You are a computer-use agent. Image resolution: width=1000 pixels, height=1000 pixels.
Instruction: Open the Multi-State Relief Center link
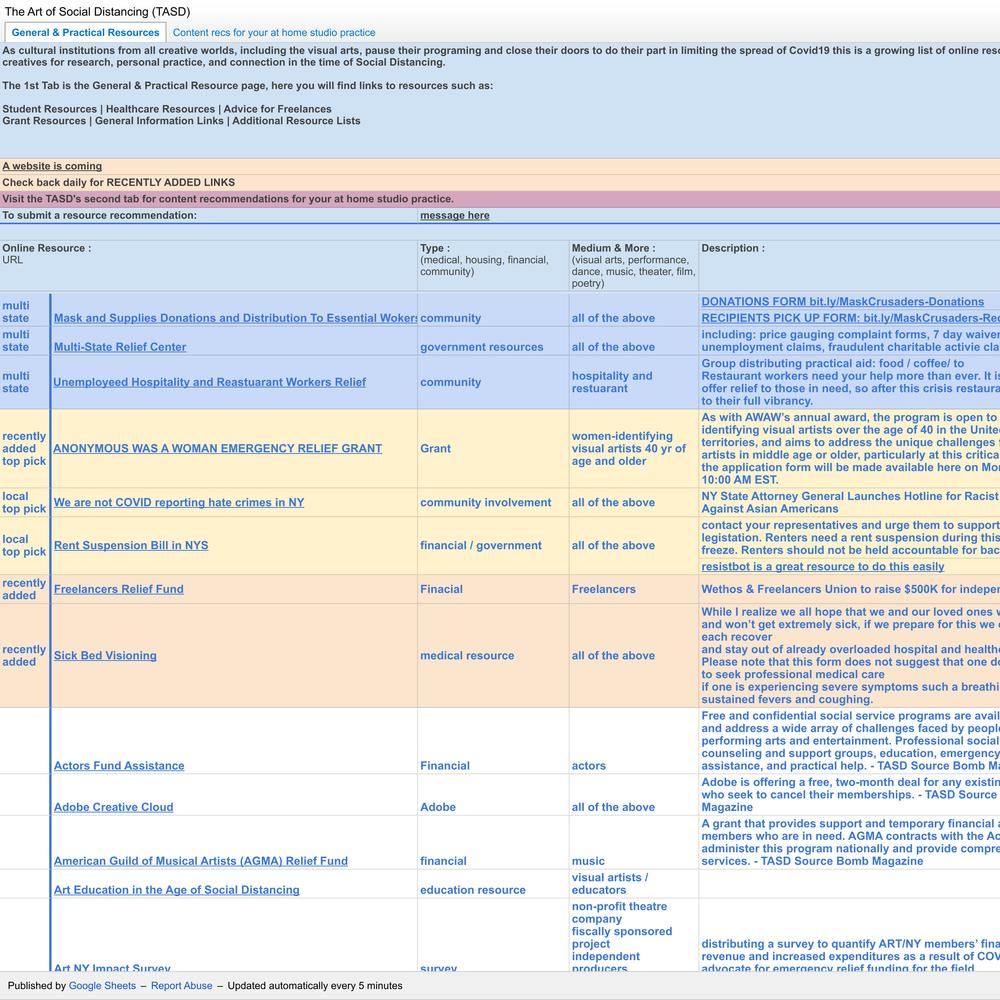[120, 347]
